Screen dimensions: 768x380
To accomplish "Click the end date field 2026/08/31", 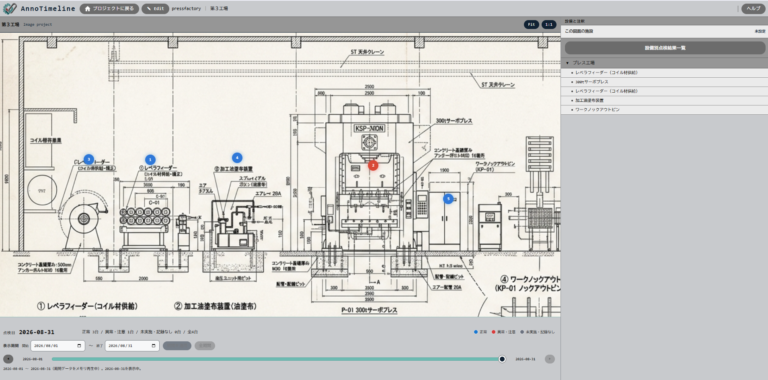I will point(132,346).
